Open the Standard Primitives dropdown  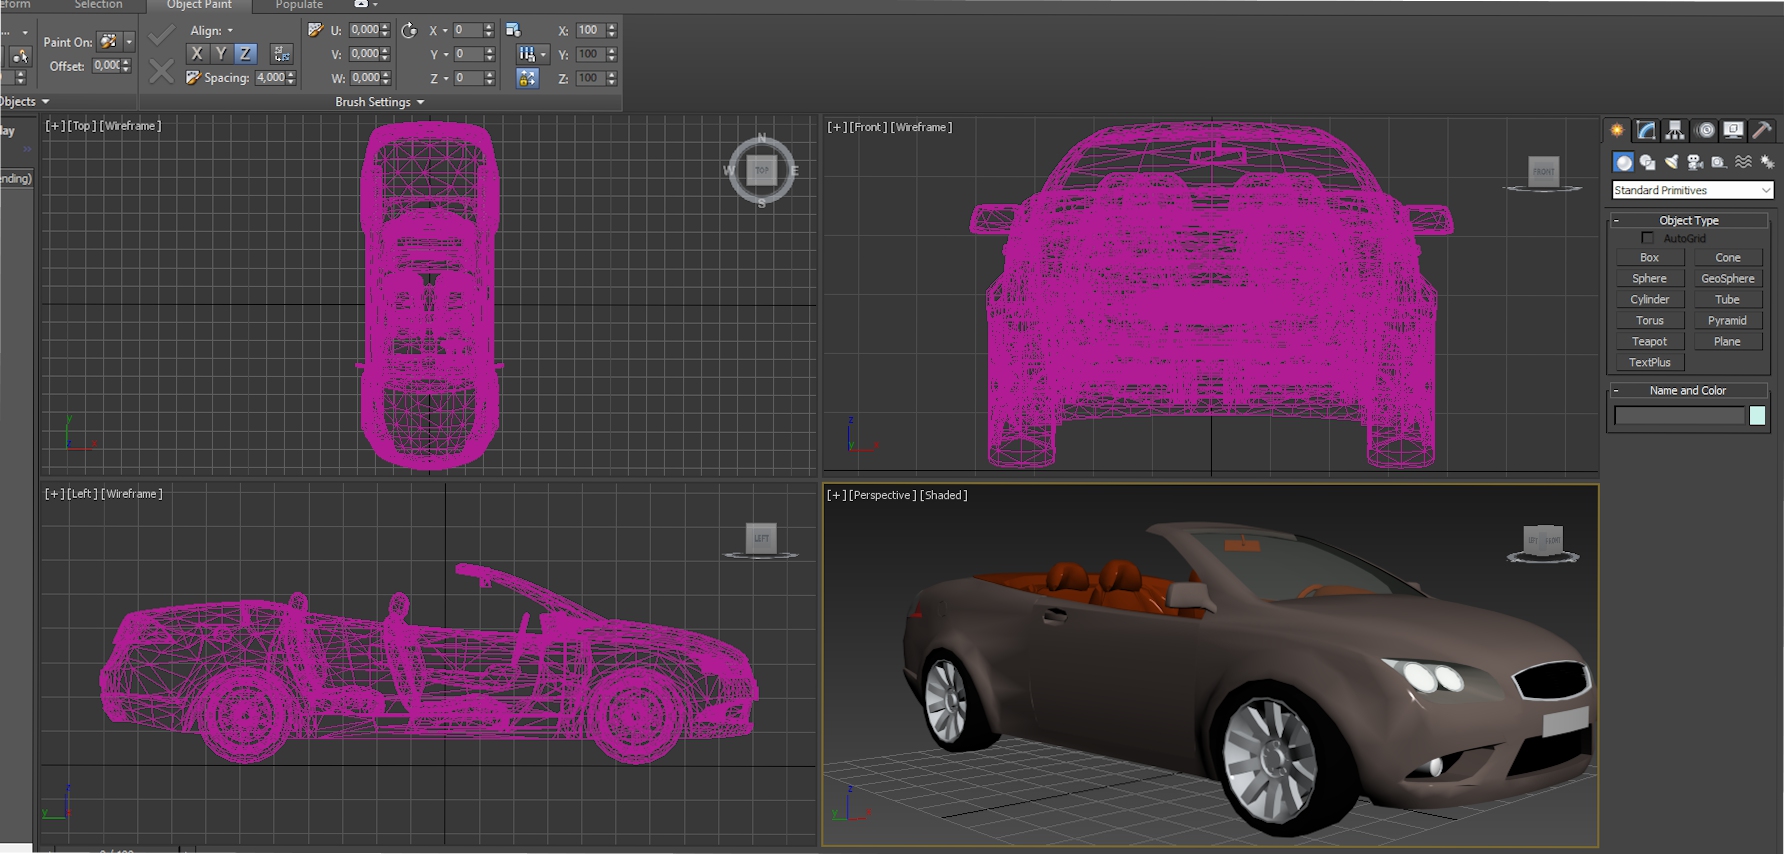point(1692,190)
